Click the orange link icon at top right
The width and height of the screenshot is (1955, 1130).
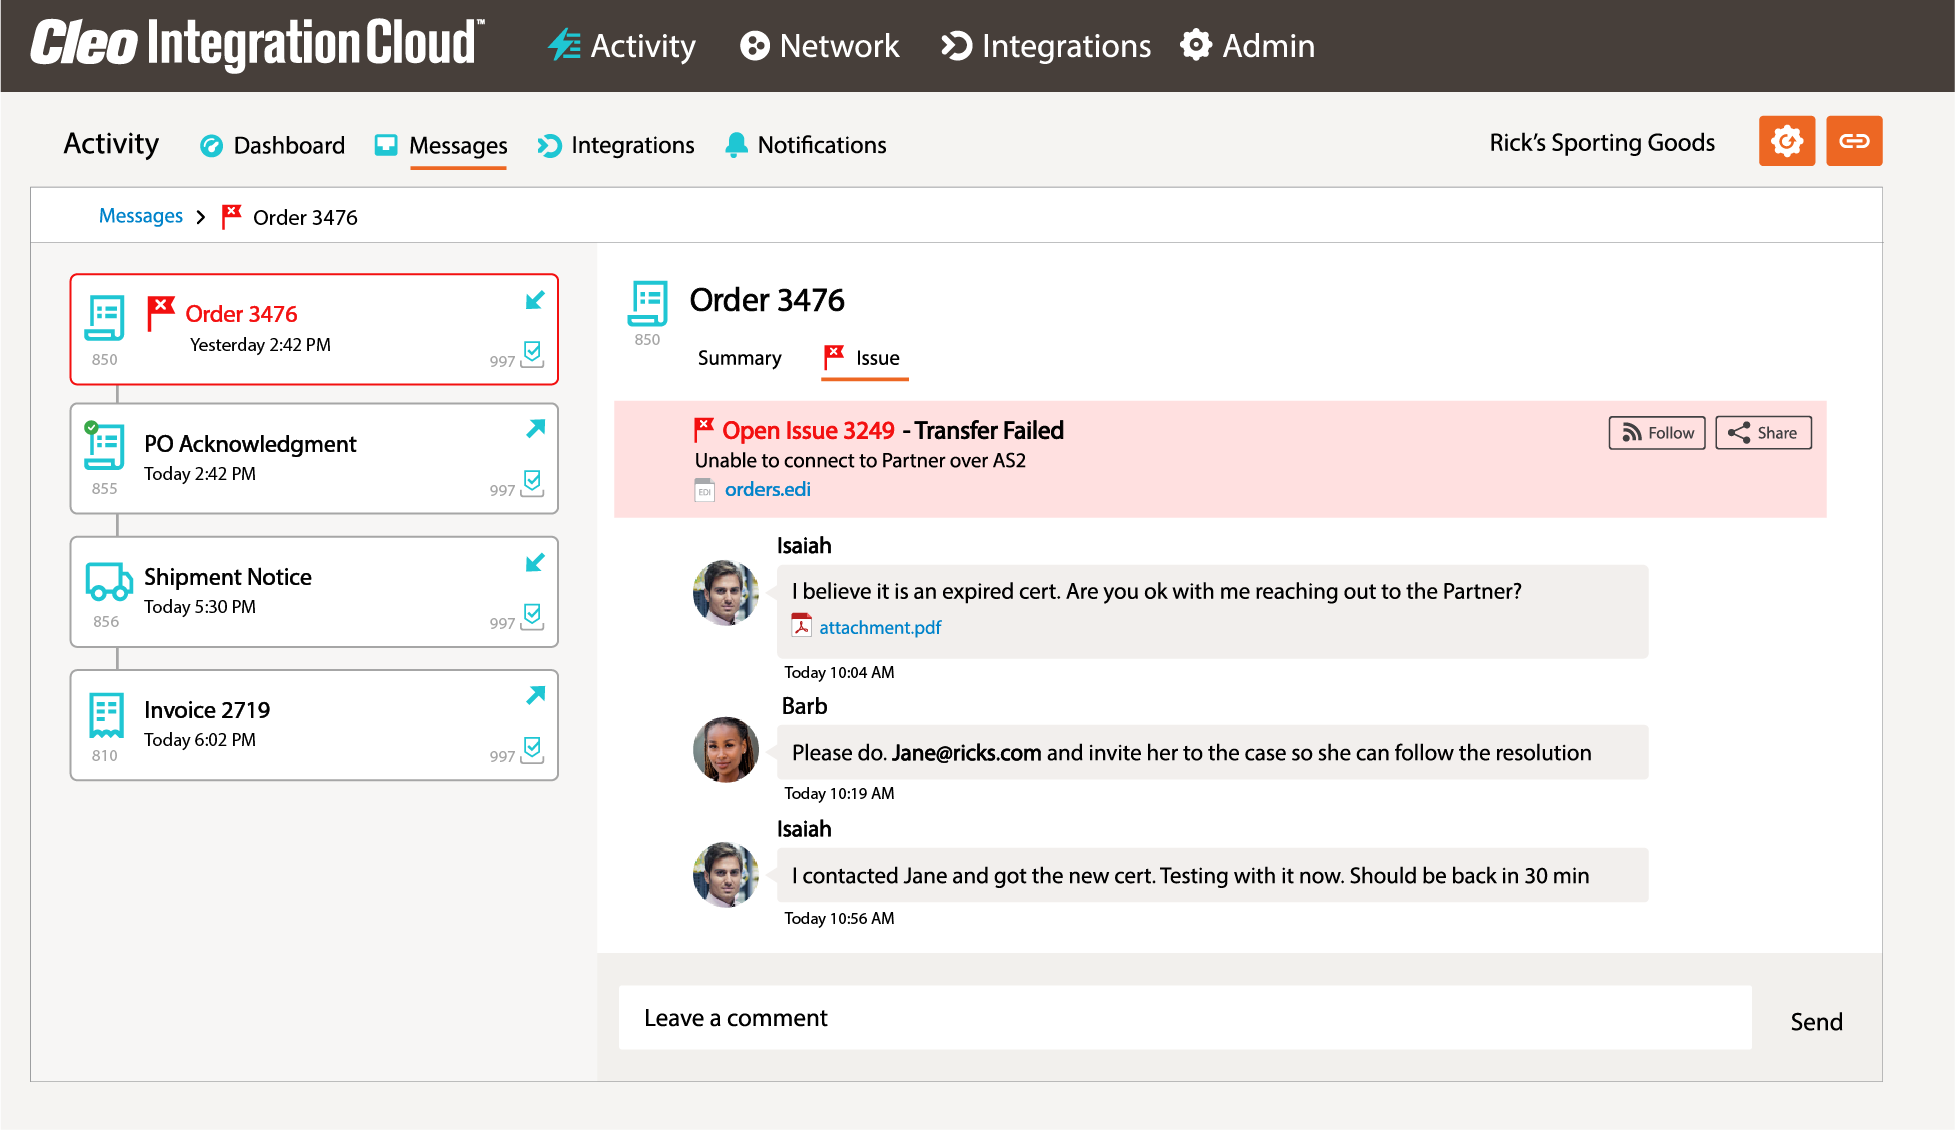click(1854, 141)
